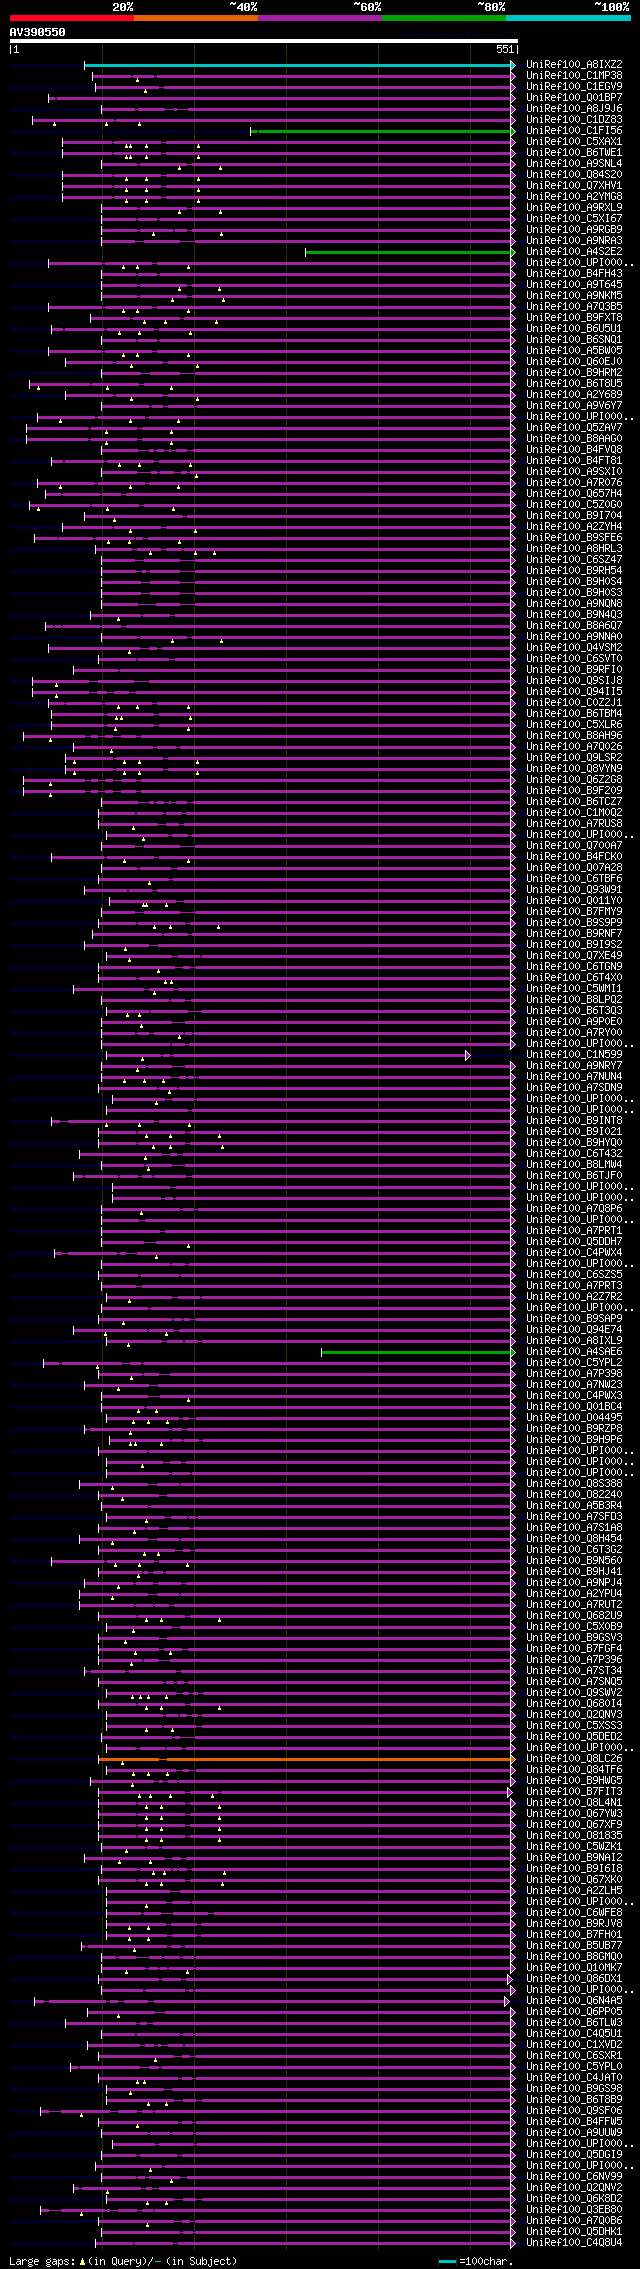Screen dimensions: 640x2269
Task: Select the label UniRef100_B6TWE1
Action: [x=574, y=153]
